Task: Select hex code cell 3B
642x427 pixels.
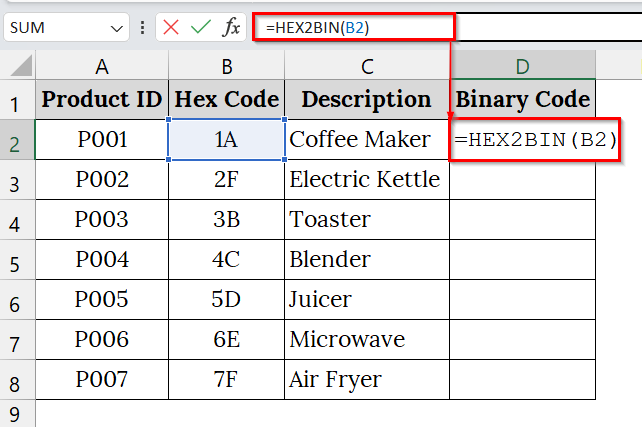Action: coord(226,220)
